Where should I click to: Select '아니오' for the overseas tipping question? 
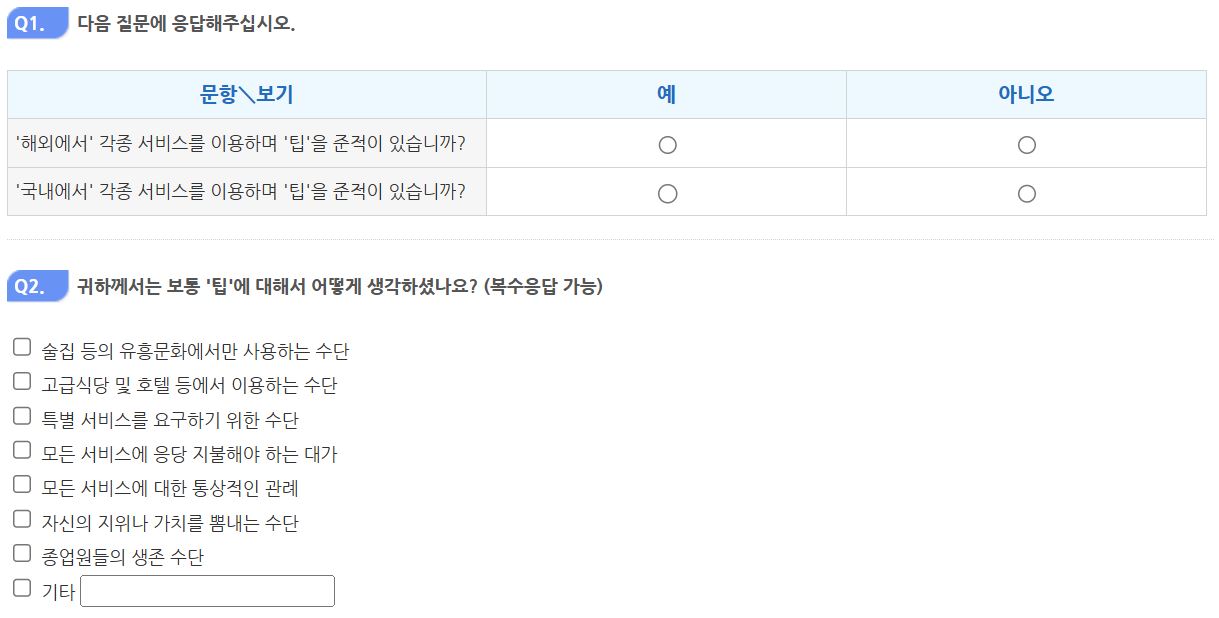point(1026,144)
